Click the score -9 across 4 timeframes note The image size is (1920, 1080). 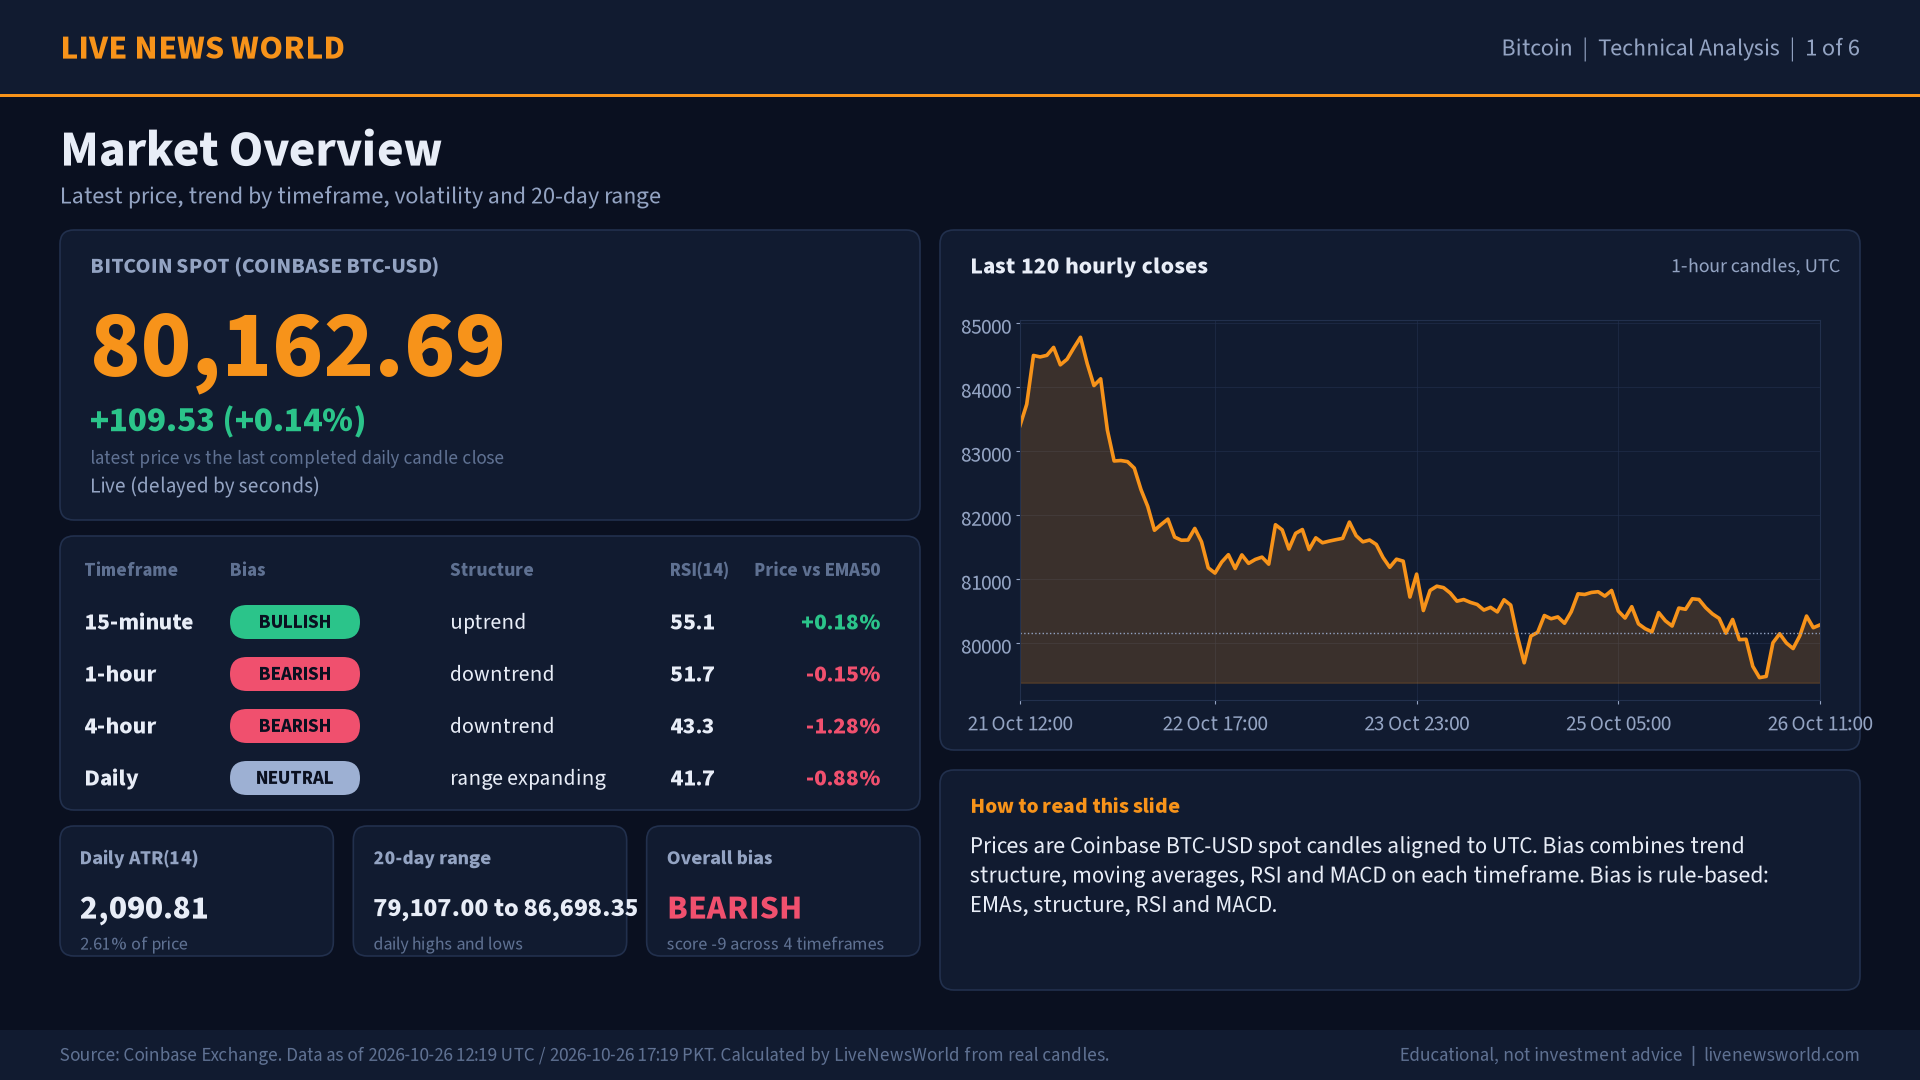pyautogui.click(x=775, y=944)
